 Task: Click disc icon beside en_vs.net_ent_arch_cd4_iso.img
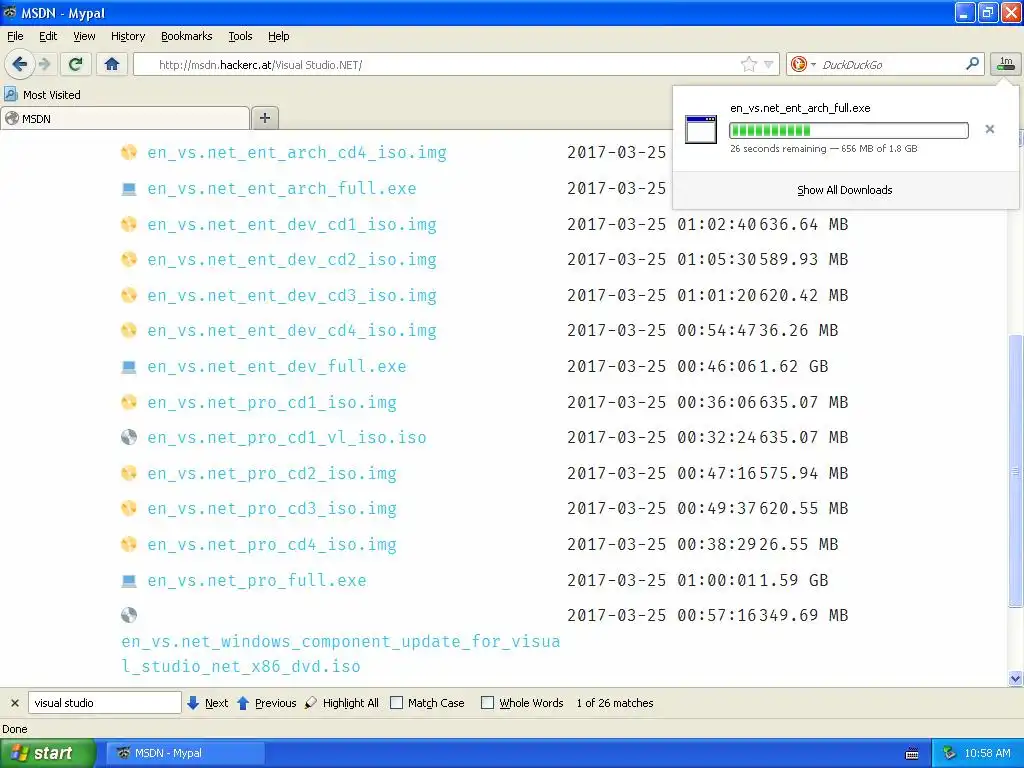pos(129,152)
